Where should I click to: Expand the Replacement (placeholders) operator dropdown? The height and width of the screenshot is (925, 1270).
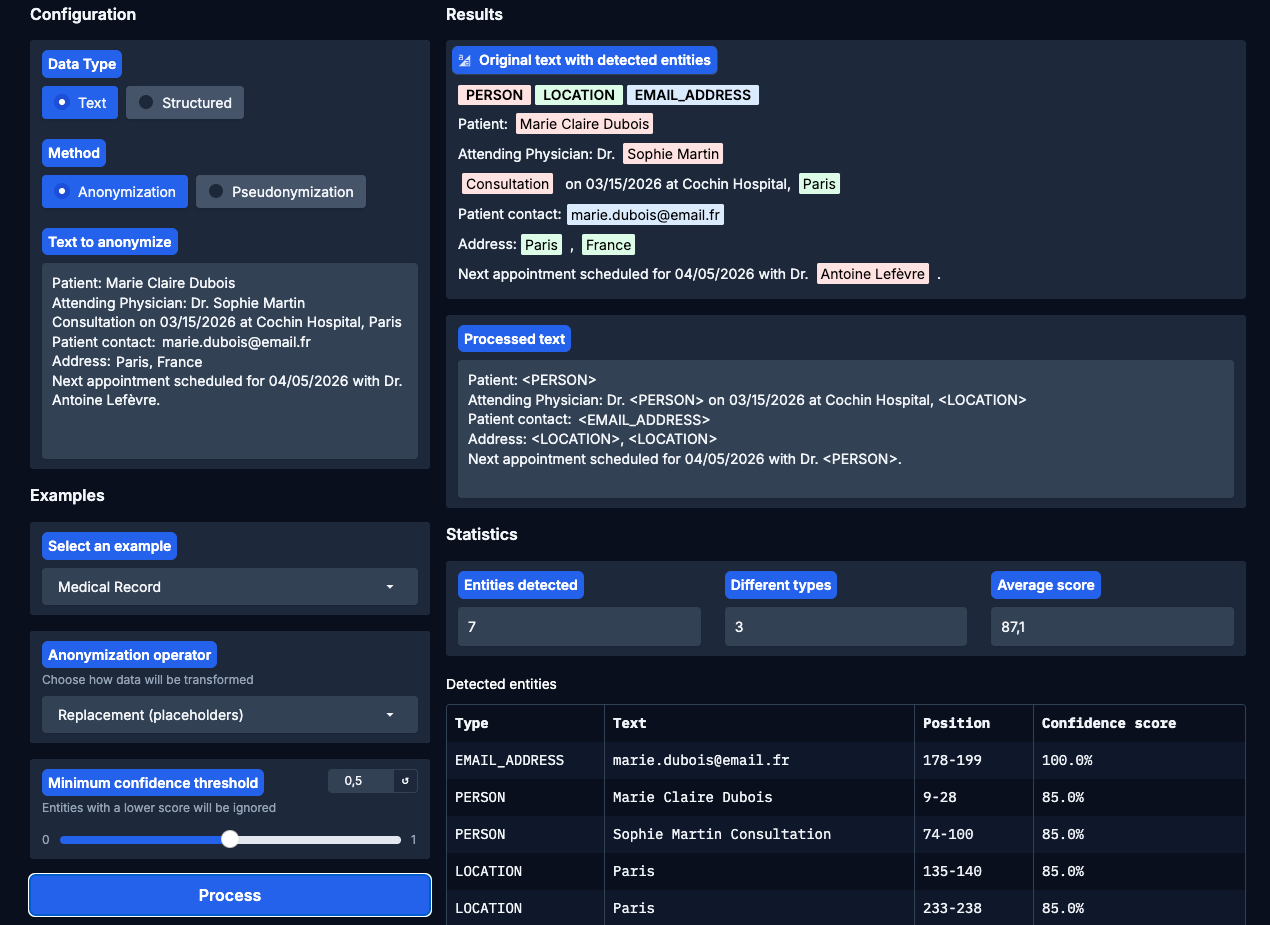tap(230, 715)
